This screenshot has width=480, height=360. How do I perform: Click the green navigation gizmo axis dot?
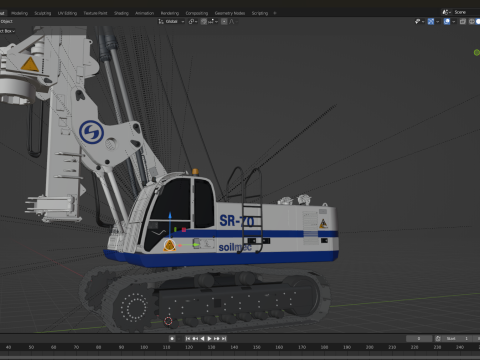pyautogui.click(x=477, y=52)
